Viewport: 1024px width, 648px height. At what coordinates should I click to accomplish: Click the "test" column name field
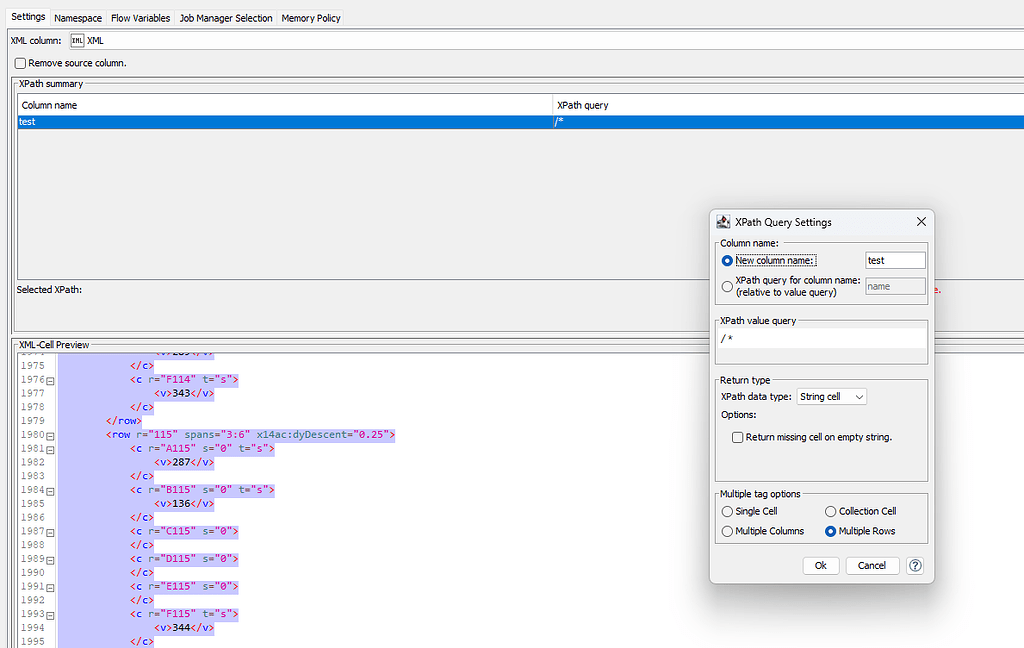(x=895, y=260)
